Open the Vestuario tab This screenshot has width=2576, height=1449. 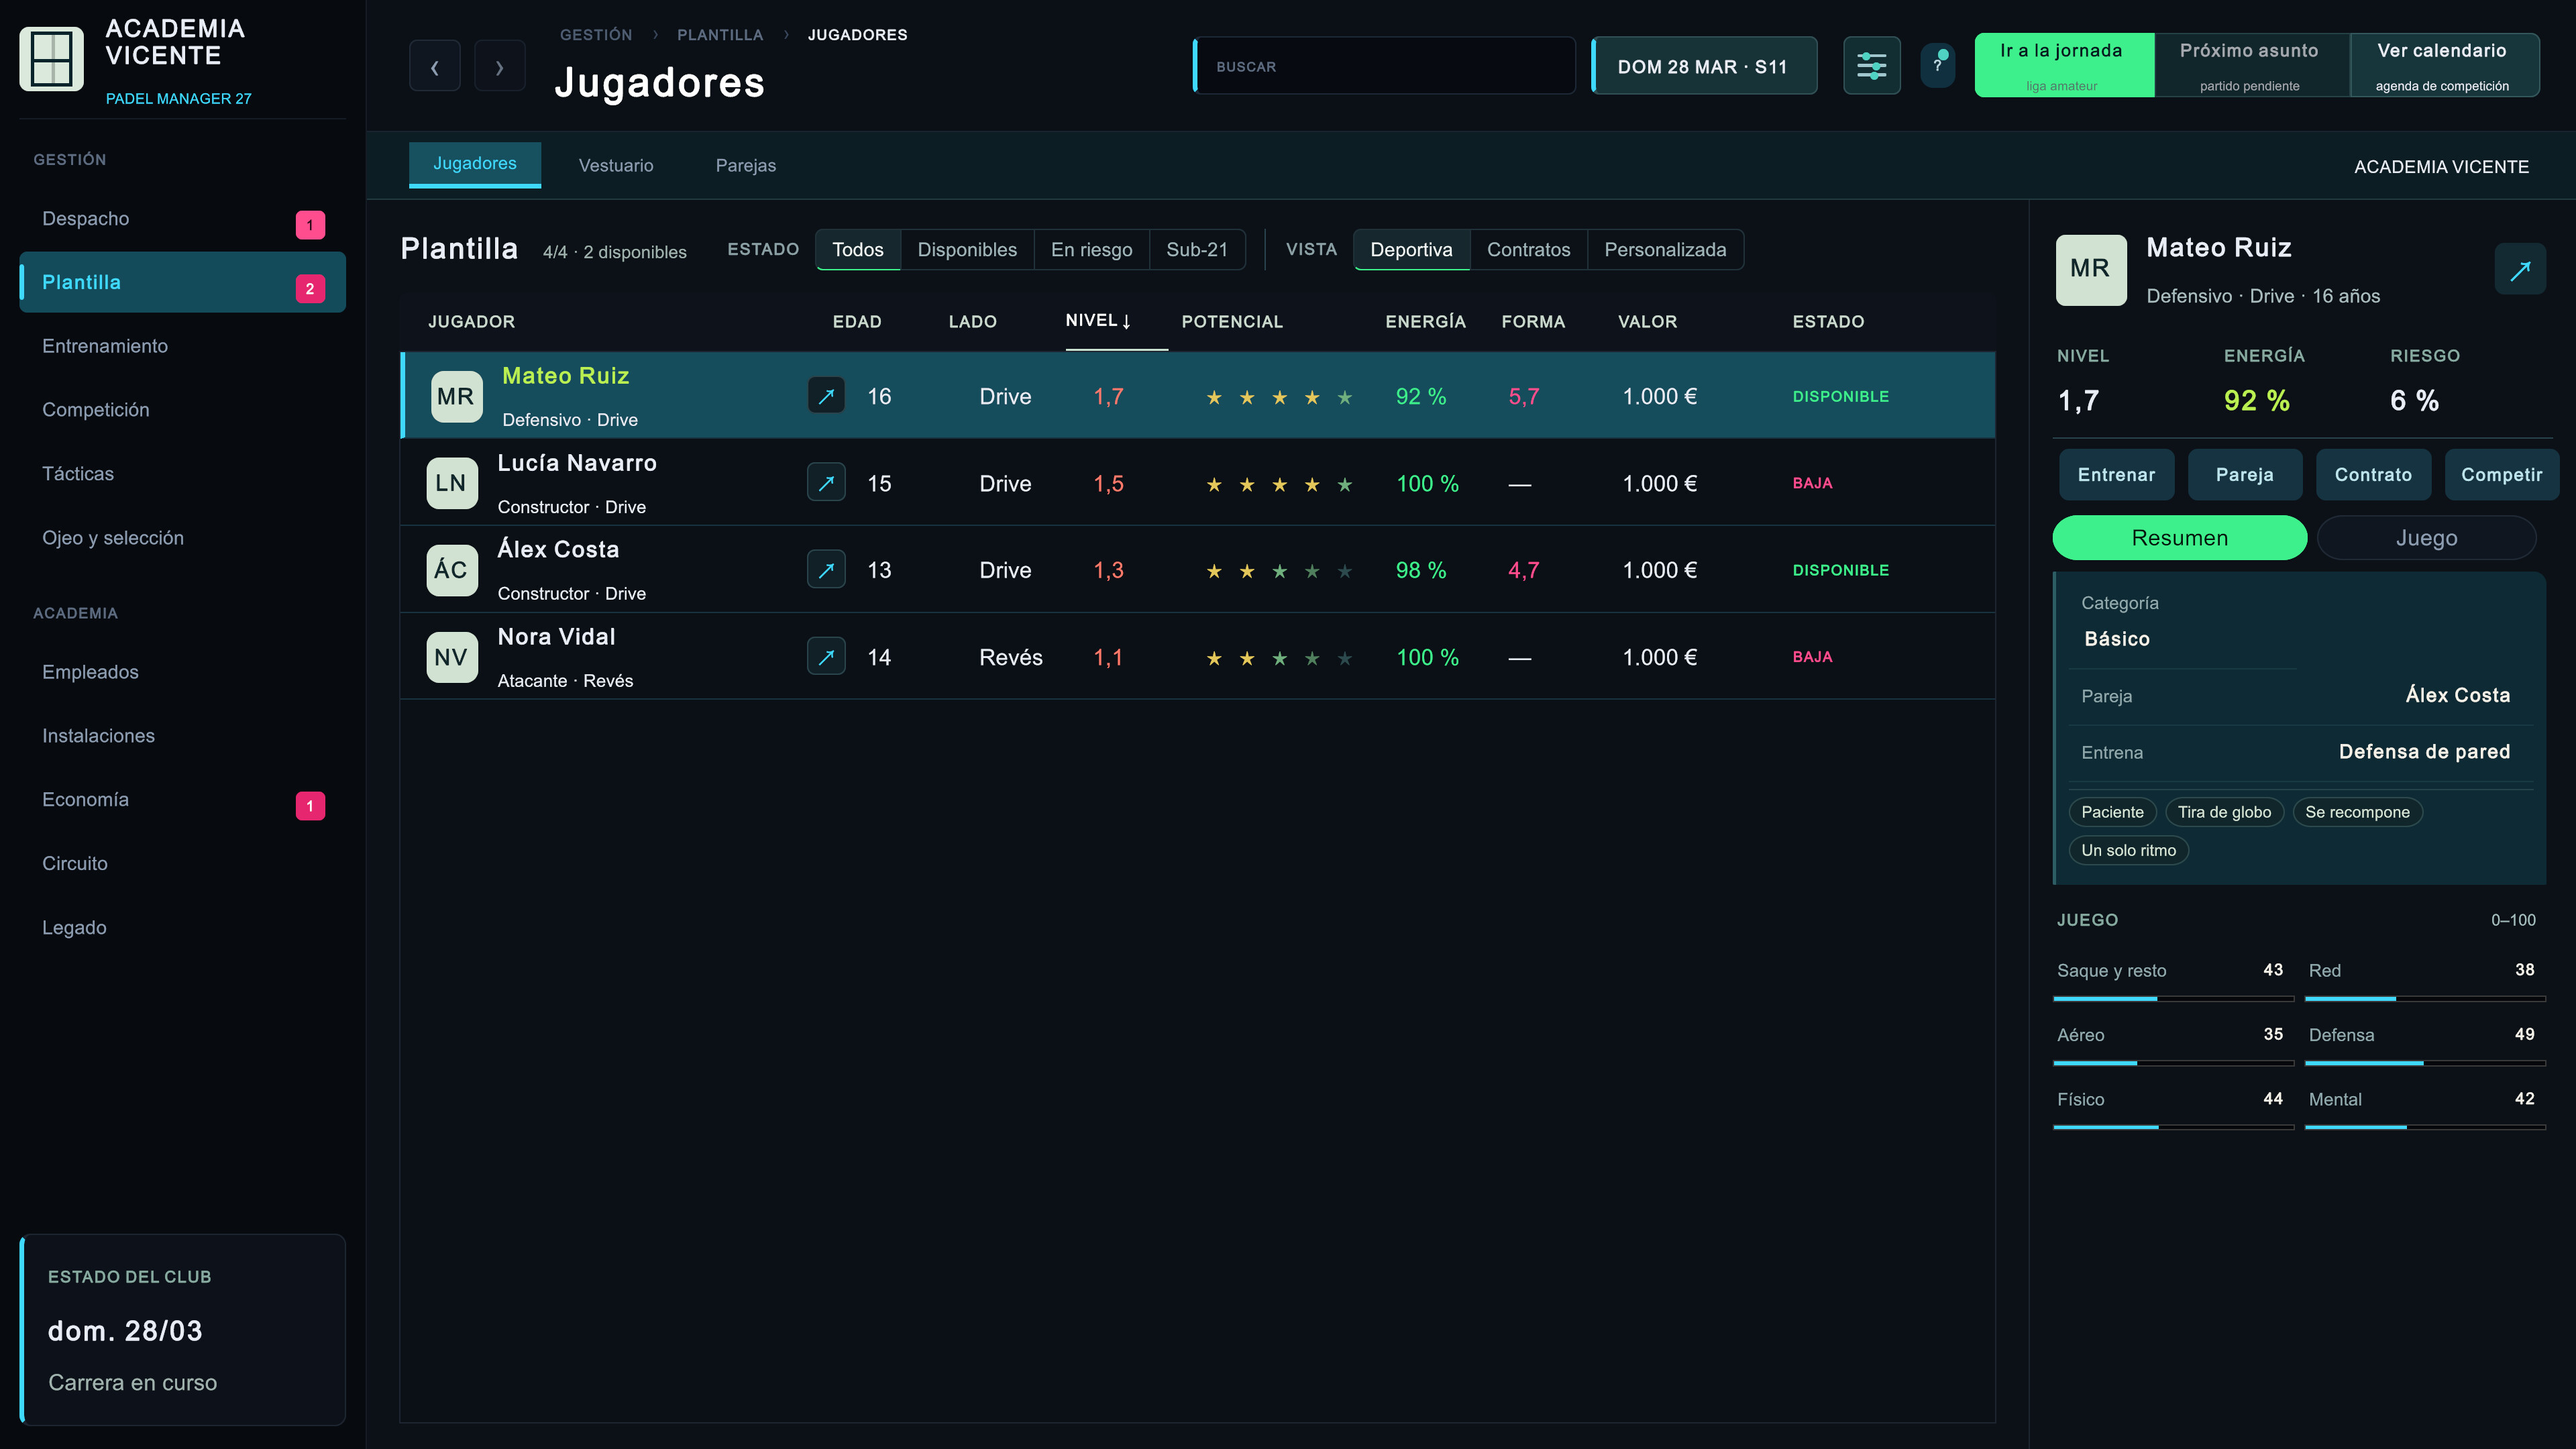pos(616,165)
